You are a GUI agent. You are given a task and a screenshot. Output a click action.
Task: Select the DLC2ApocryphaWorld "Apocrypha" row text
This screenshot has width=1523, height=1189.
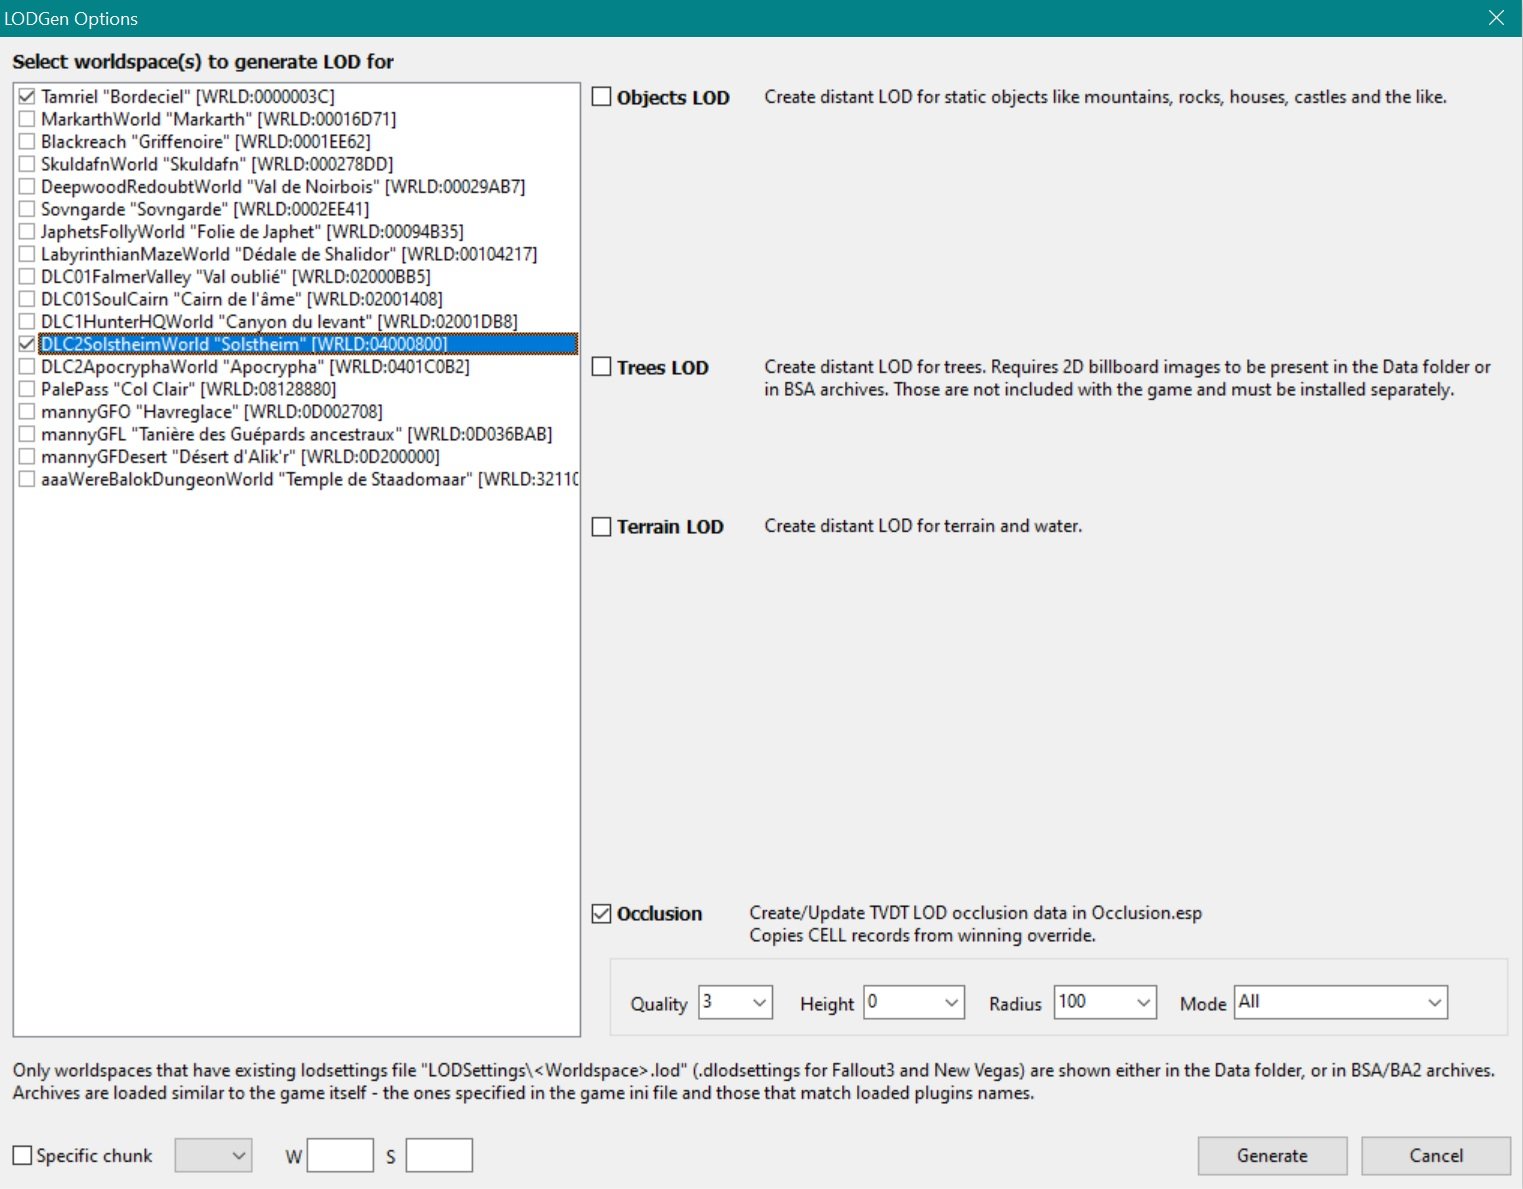click(x=255, y=367)
